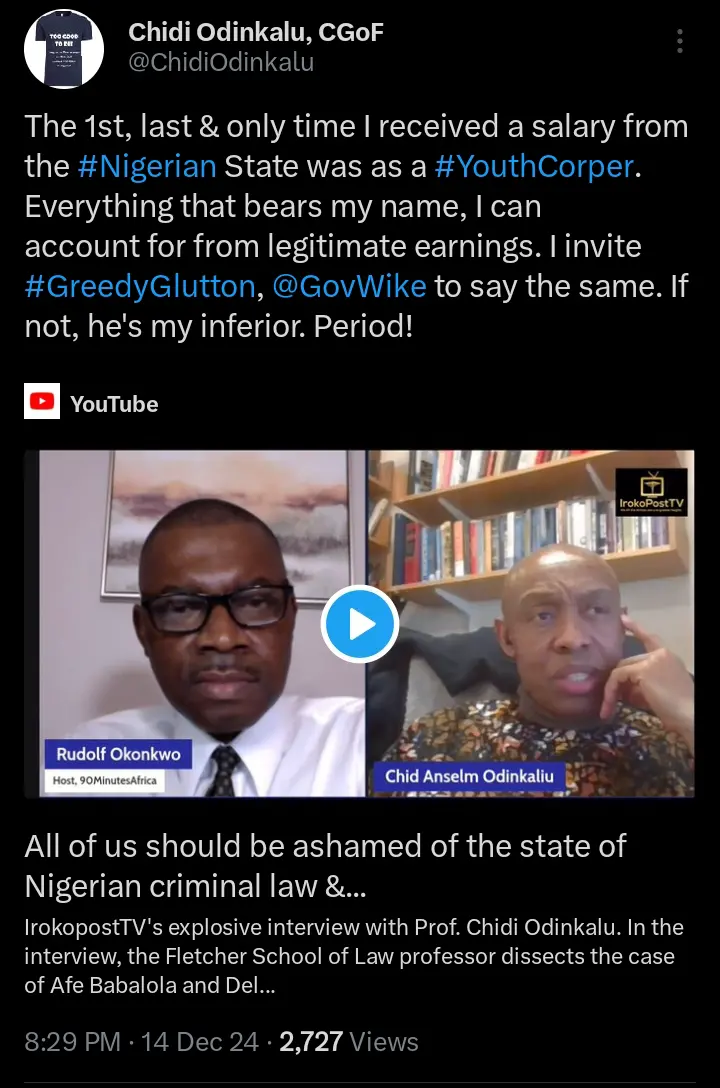
Task: Tap the Rudolf Okonkwo name label
Action: click(119, 754)
